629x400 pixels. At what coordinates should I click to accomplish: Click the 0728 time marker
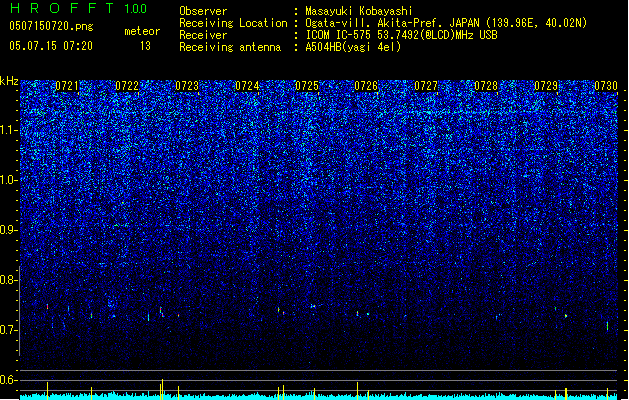click(486, 86)
